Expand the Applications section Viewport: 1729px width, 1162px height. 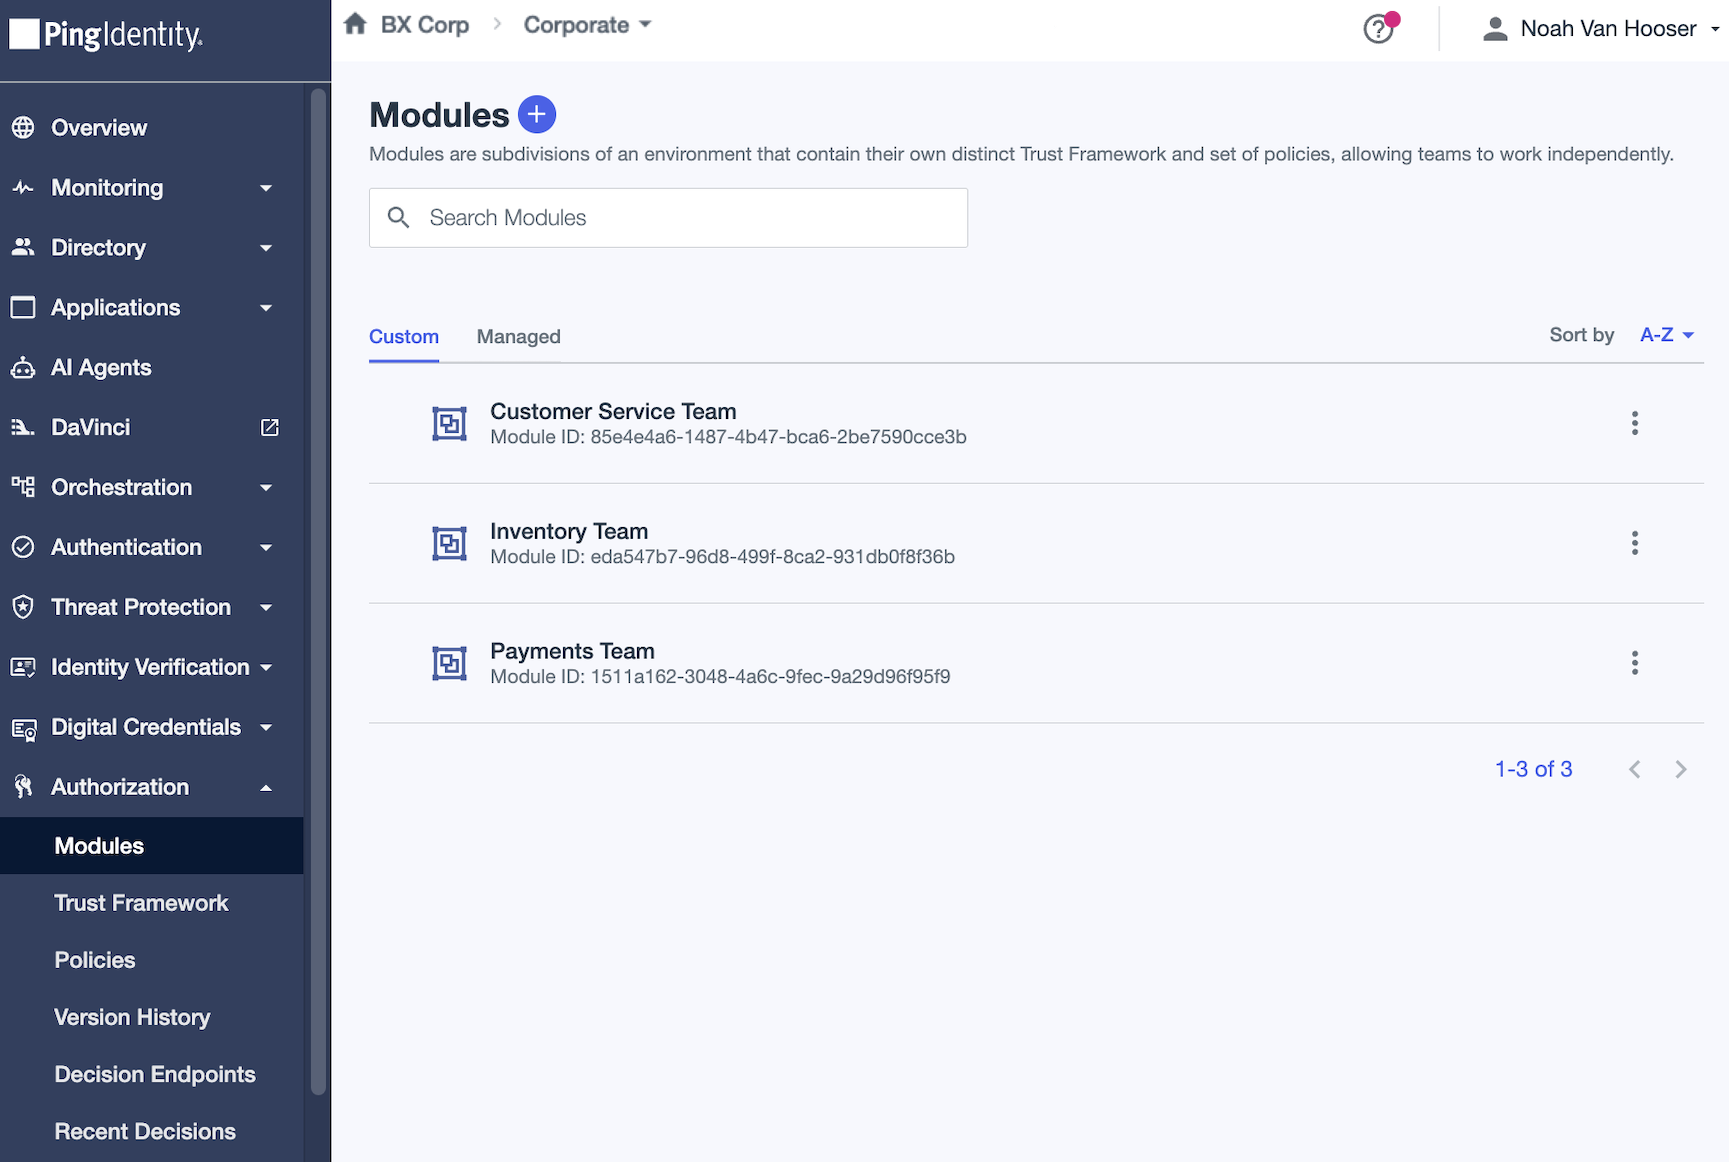point(152,308)
